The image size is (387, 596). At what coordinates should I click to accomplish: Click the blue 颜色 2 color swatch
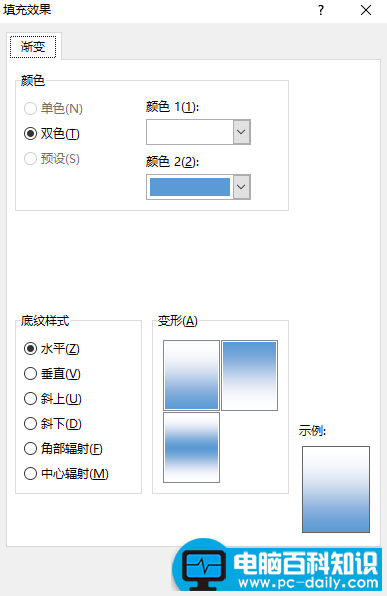click(190, 187)
